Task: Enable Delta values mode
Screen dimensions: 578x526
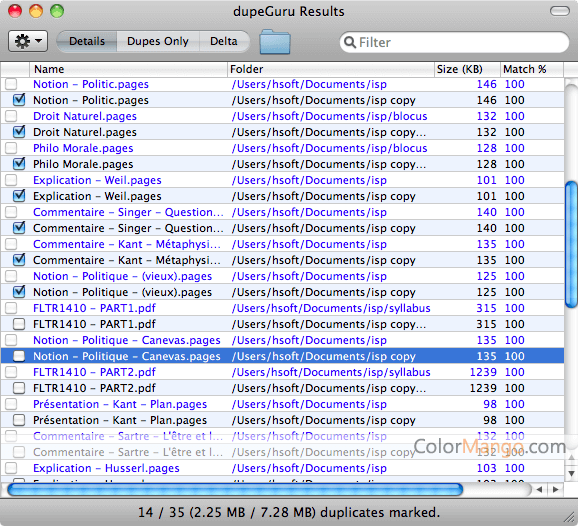Action: pyautogui.click(x=224, y=41)
